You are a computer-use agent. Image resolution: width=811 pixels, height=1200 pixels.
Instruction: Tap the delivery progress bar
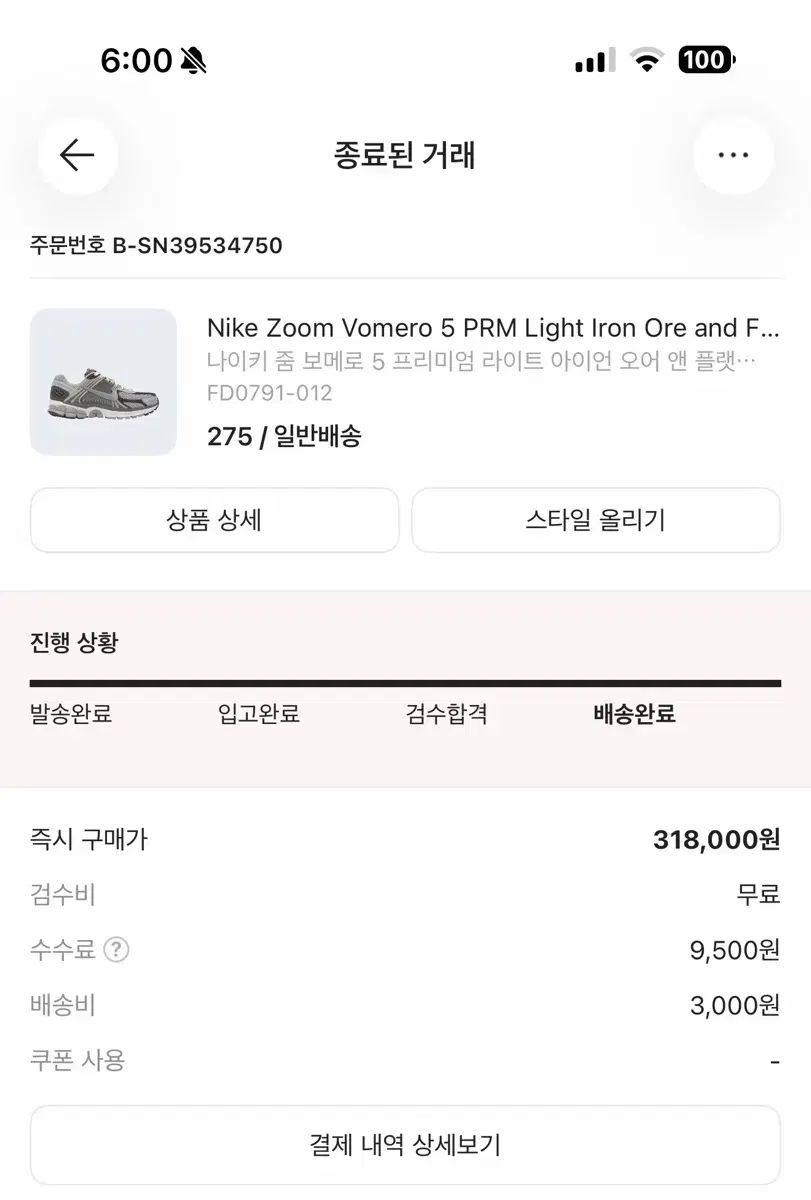click(405, 684)
